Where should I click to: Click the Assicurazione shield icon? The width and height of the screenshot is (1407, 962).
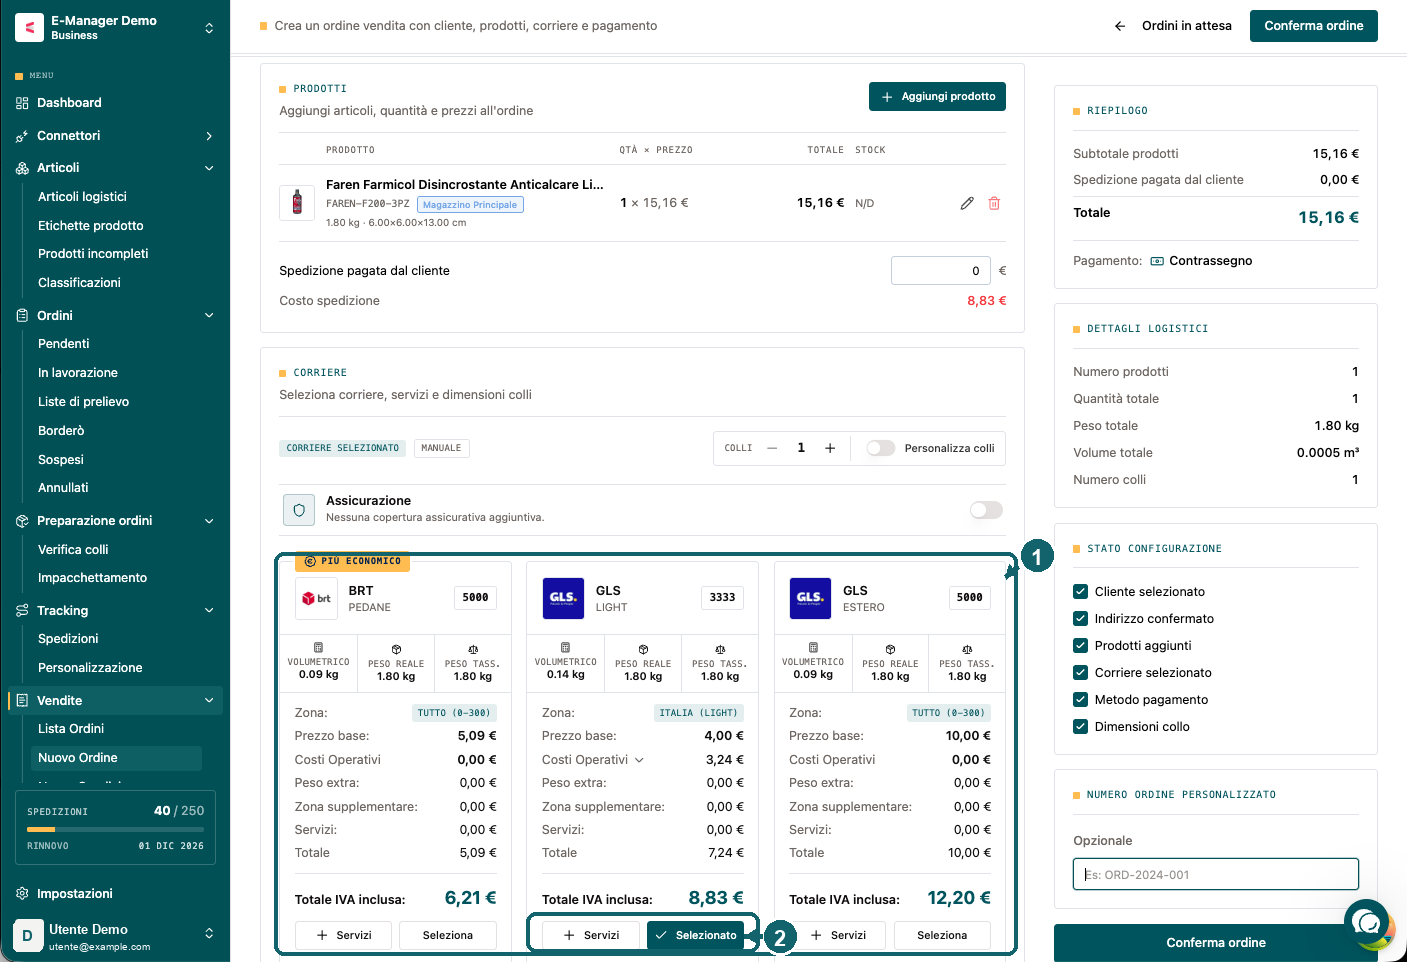click(x=299, y=510)
